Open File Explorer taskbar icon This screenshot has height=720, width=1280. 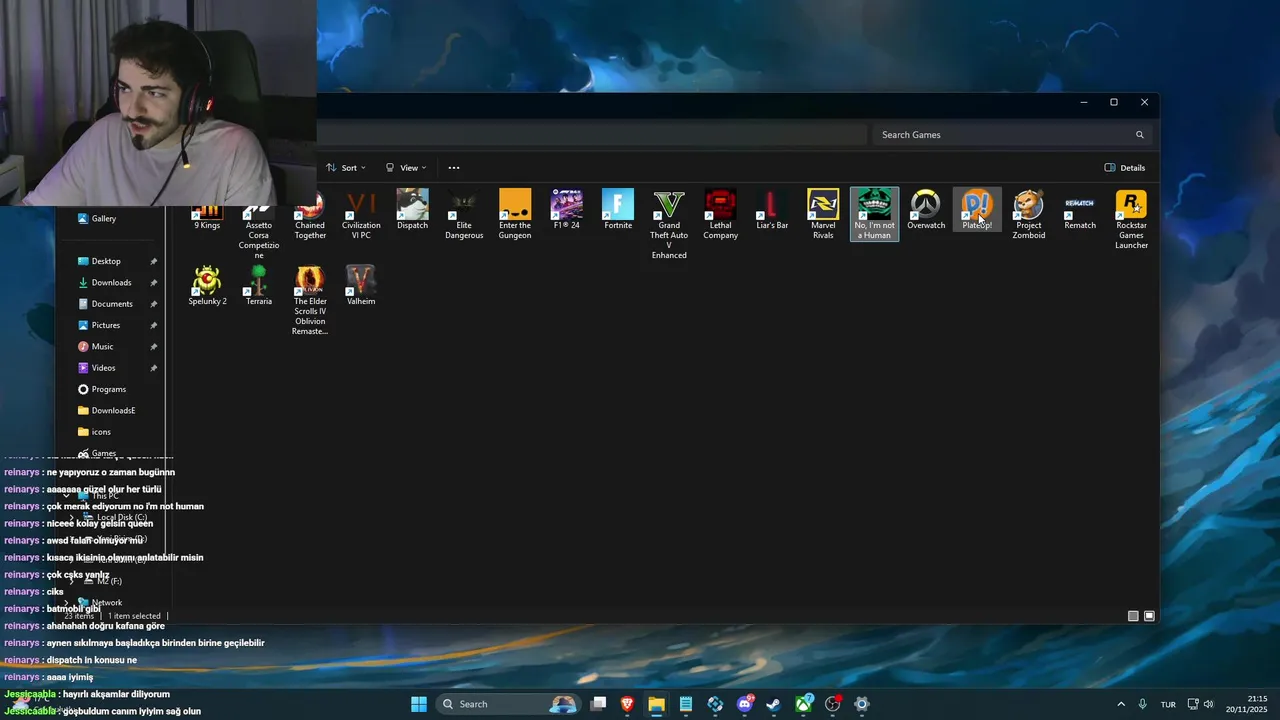(656, 704)
